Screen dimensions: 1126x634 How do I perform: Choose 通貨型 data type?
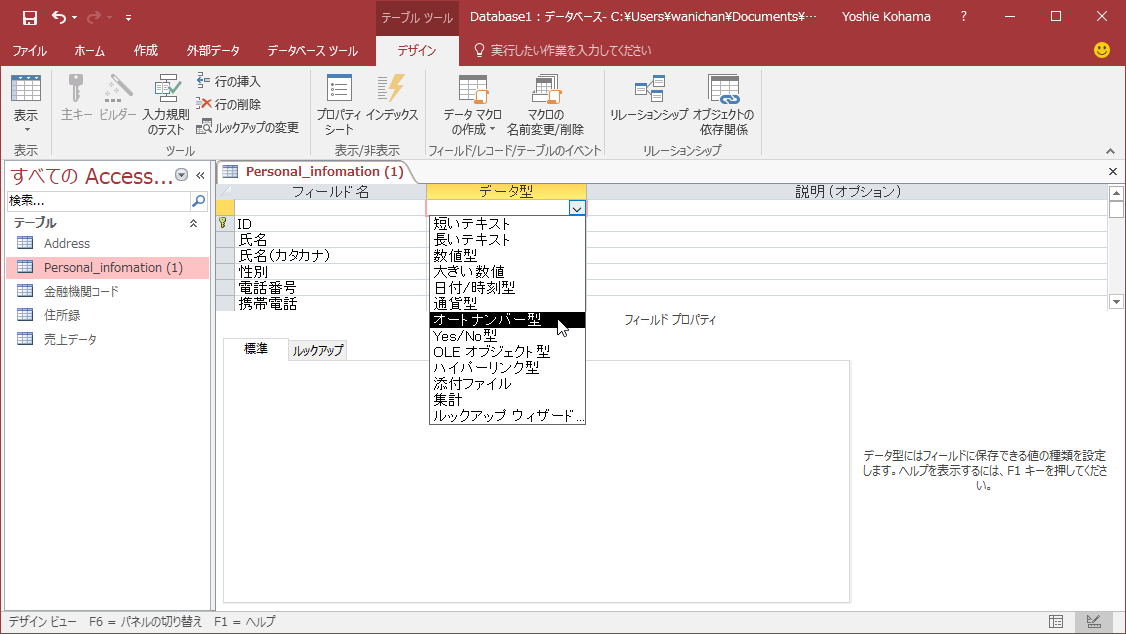507,304
